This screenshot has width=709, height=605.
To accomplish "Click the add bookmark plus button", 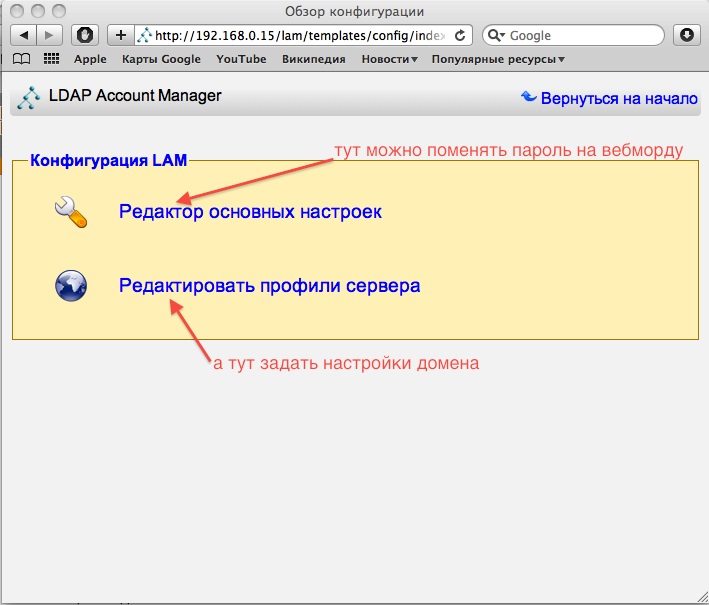I will point(121,35).
